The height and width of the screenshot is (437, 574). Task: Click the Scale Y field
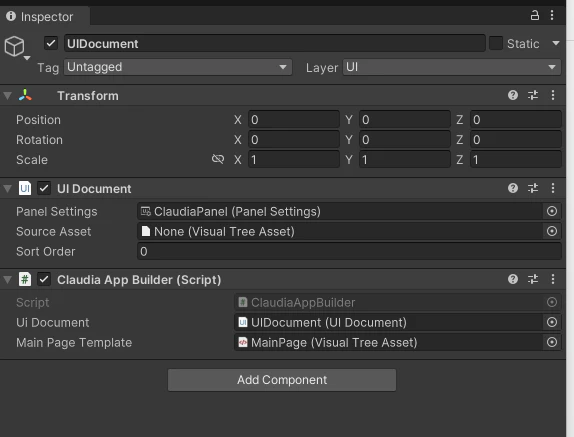(405, 160)
